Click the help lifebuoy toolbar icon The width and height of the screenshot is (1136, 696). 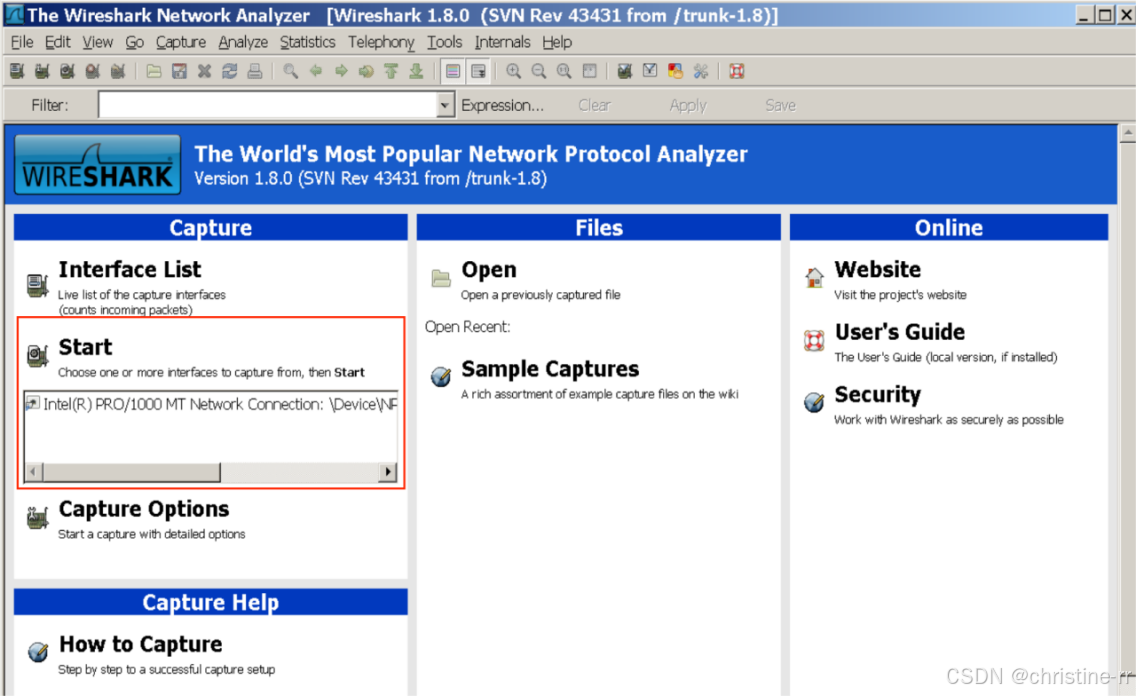click(737, 71)
